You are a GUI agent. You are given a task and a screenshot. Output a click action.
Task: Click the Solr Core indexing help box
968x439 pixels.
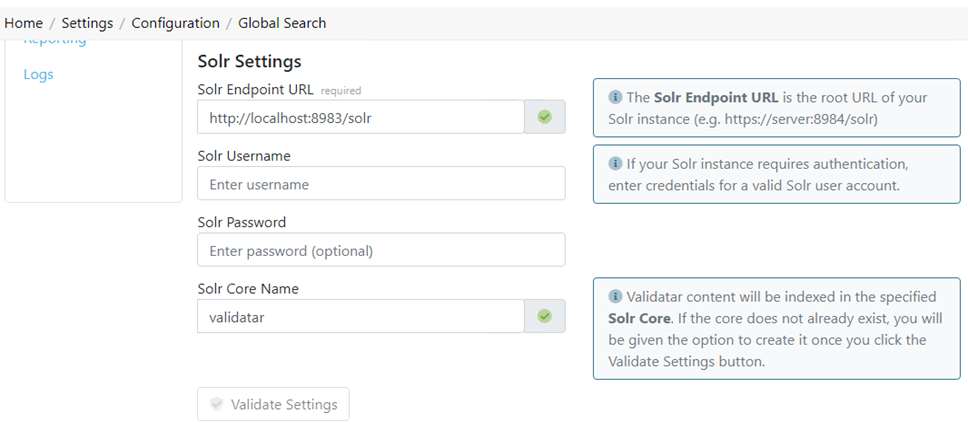tap(777, 328)
